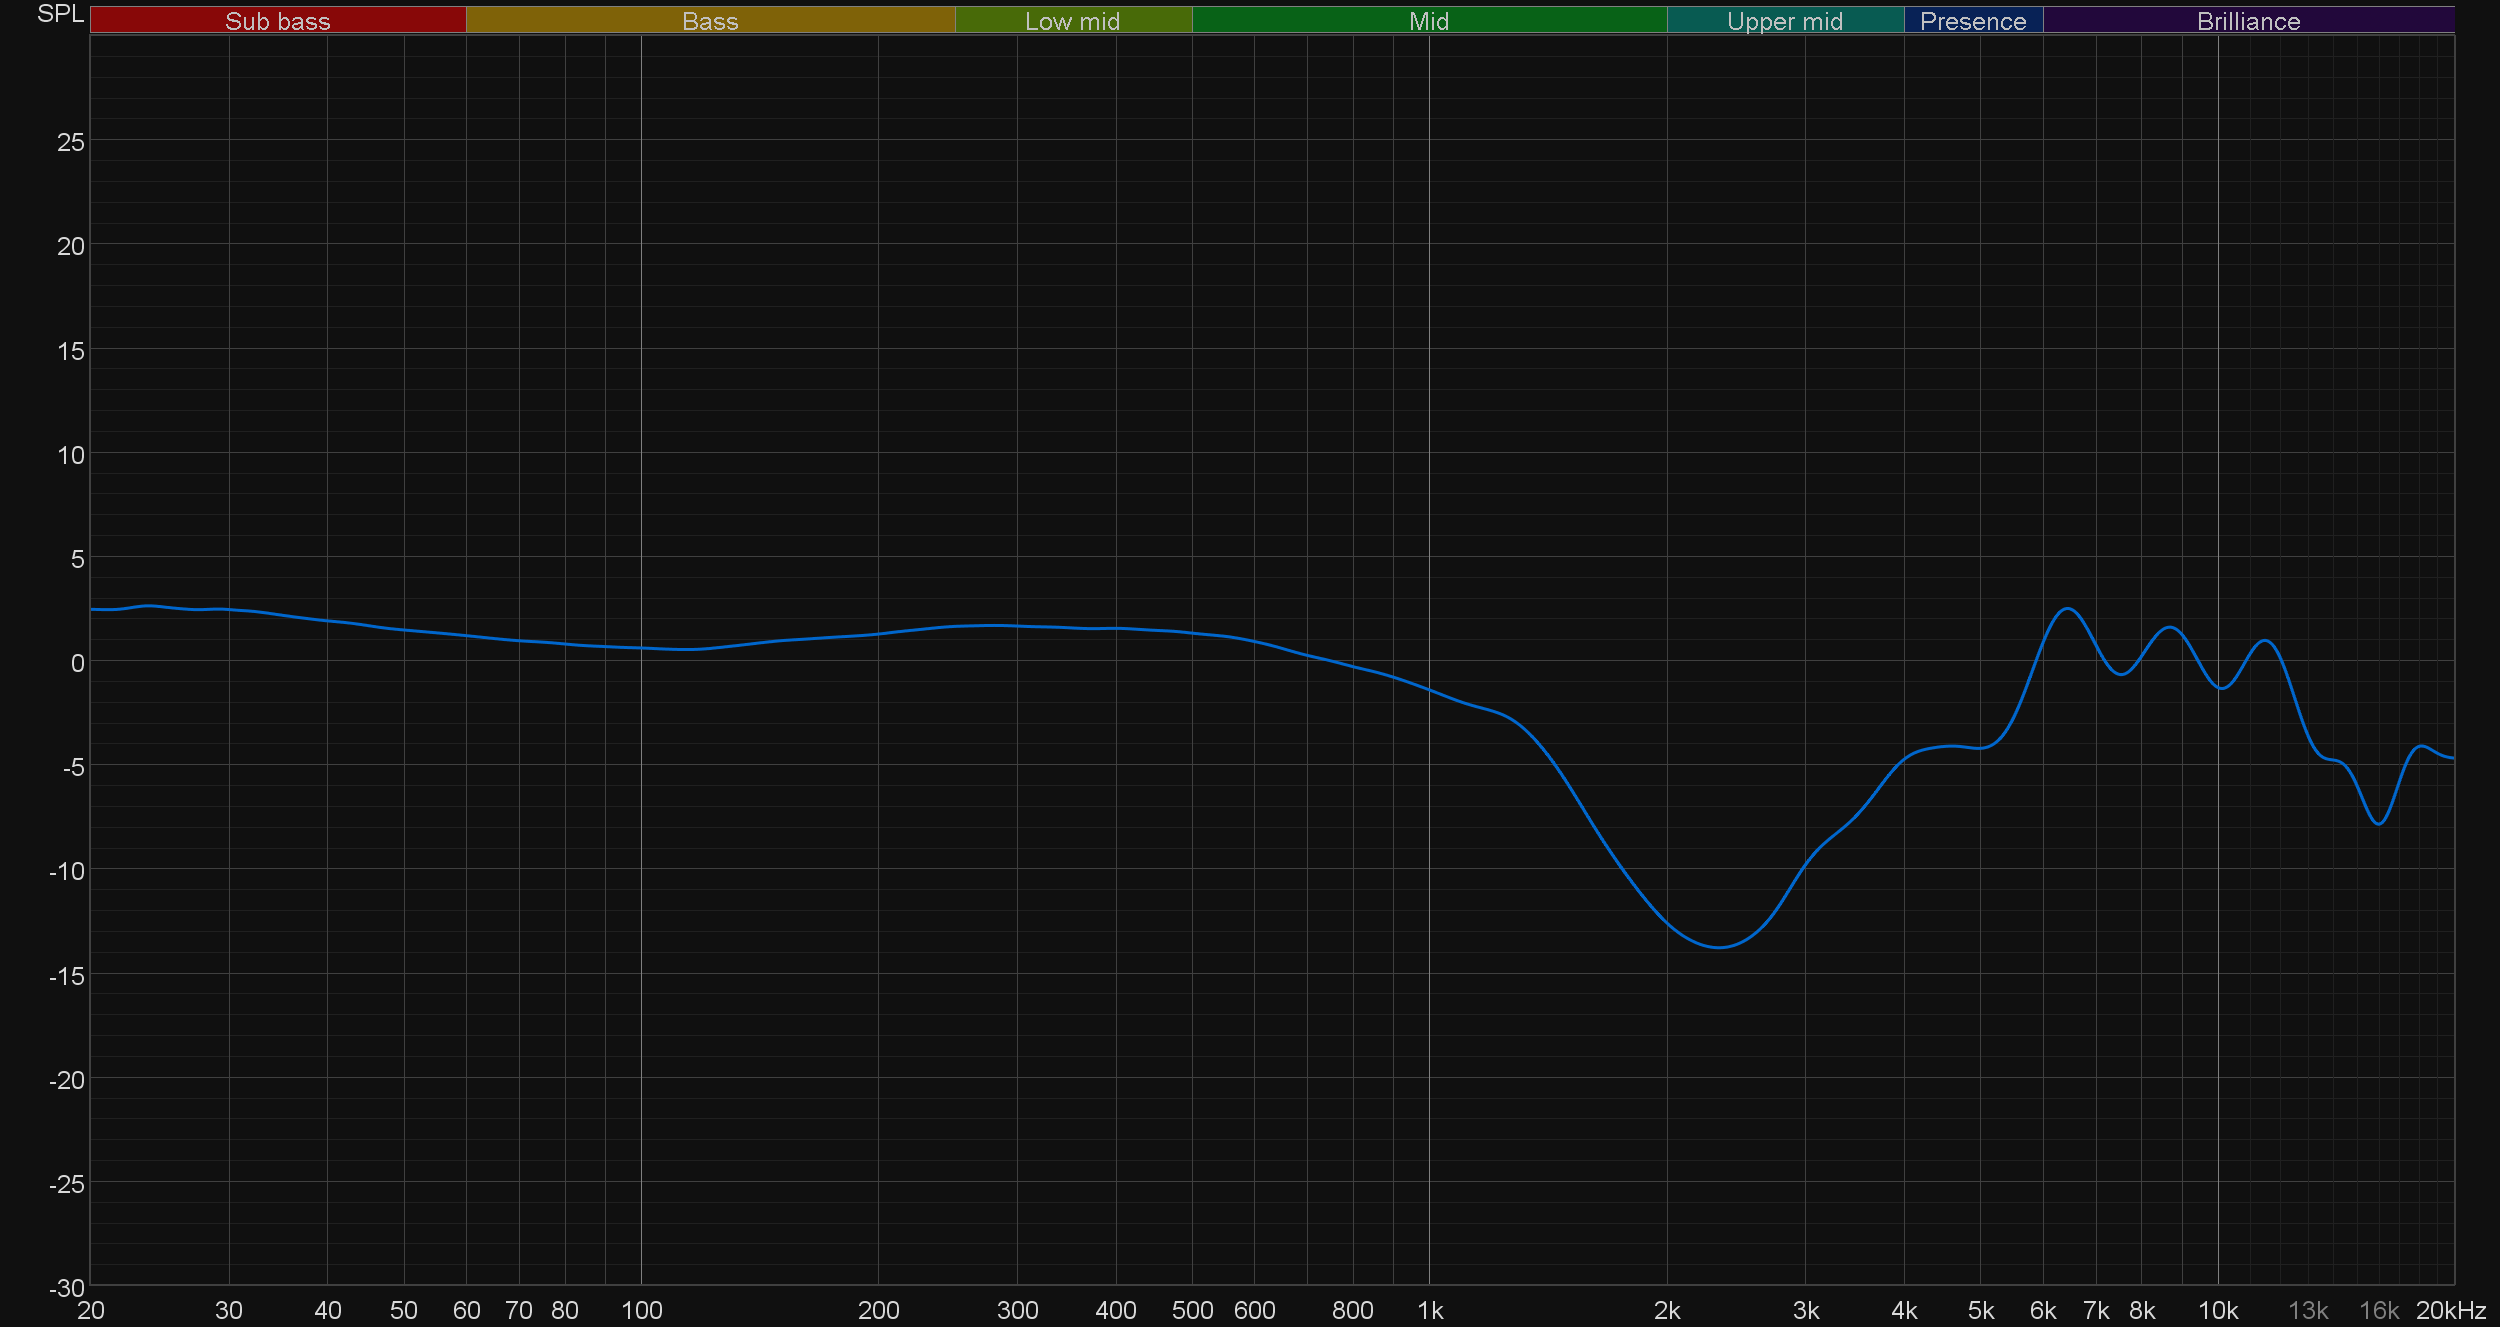Image resolution: width=2500 pixels, height=1327 pixels.
Task: Click the greyed 16k frequency axis label
Action: pyautogui.click(x=2379, y=1310)
